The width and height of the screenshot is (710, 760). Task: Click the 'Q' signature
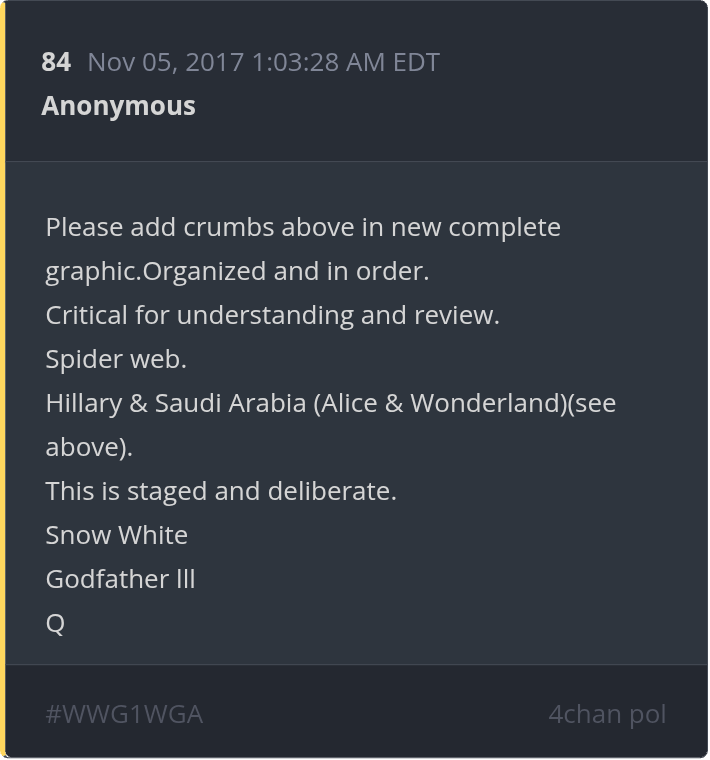(55, 623)
